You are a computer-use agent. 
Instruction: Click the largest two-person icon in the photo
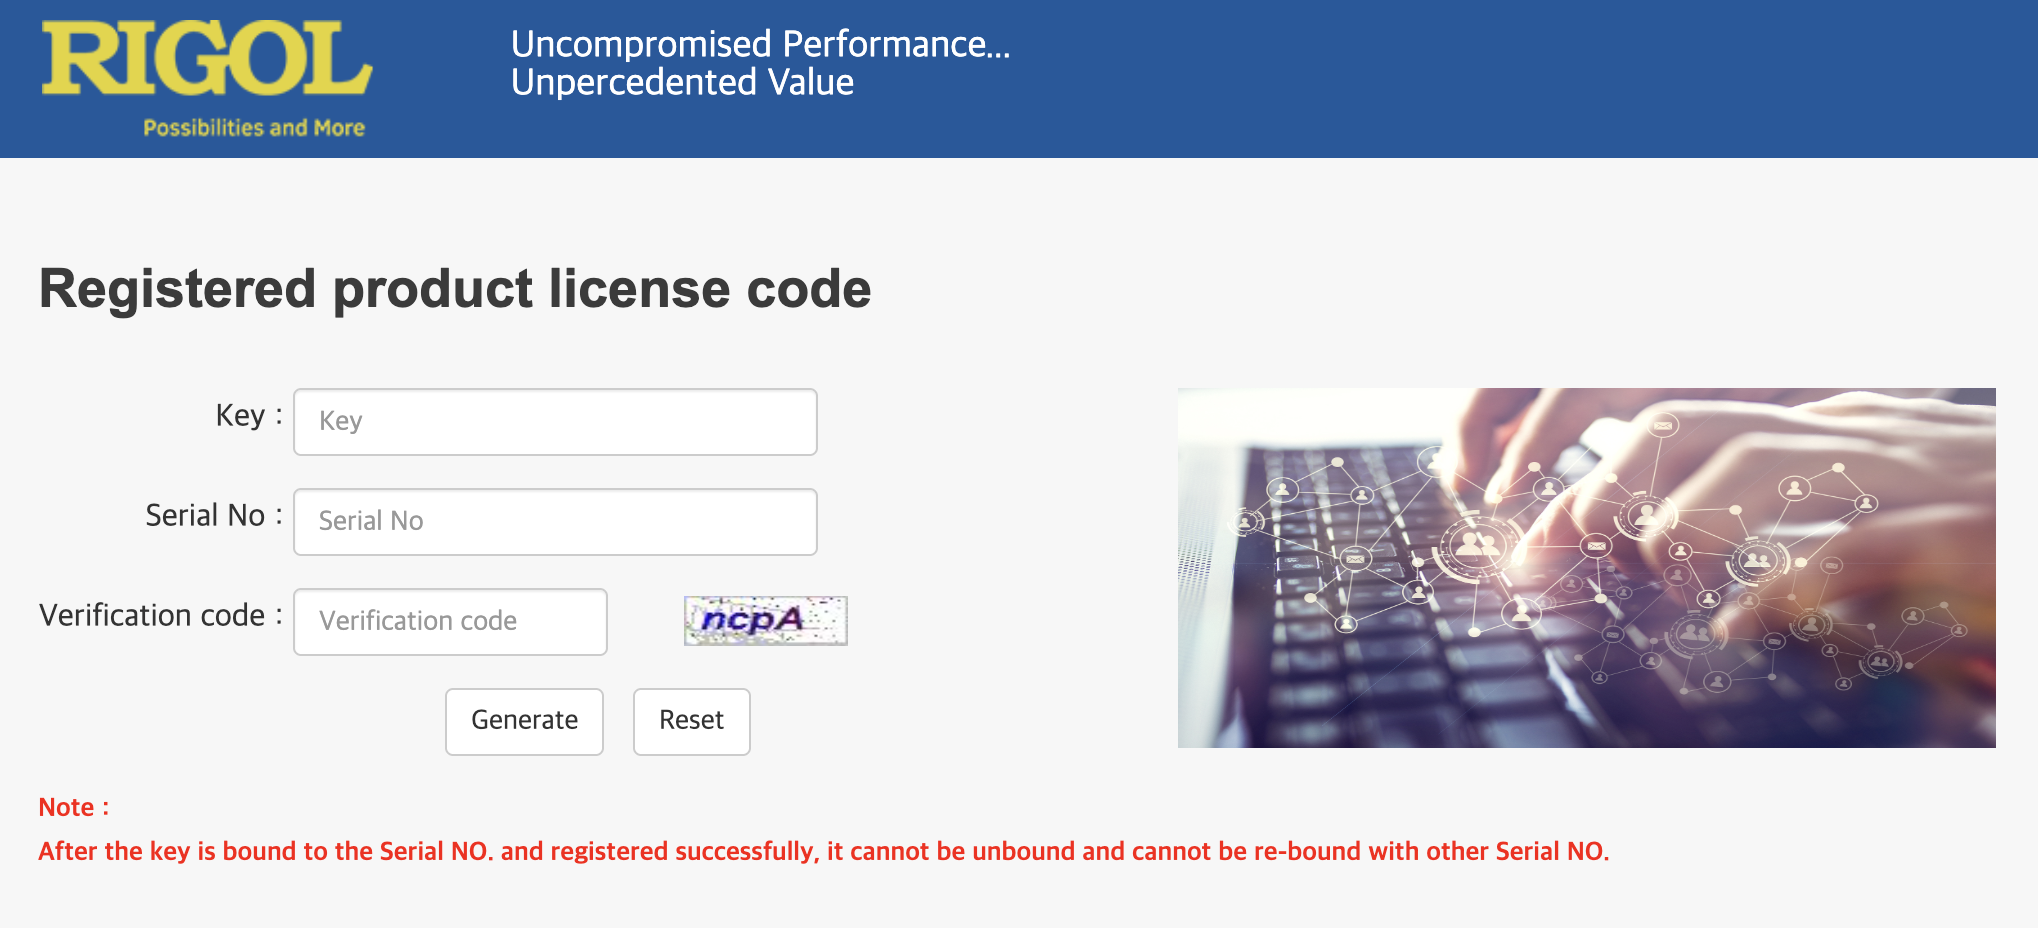click(1476, 545)
